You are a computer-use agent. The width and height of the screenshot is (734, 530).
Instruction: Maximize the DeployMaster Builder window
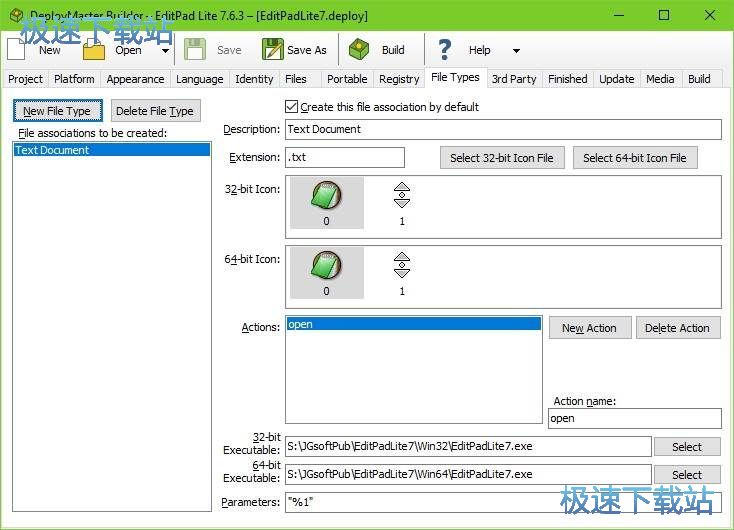(664, 15)
